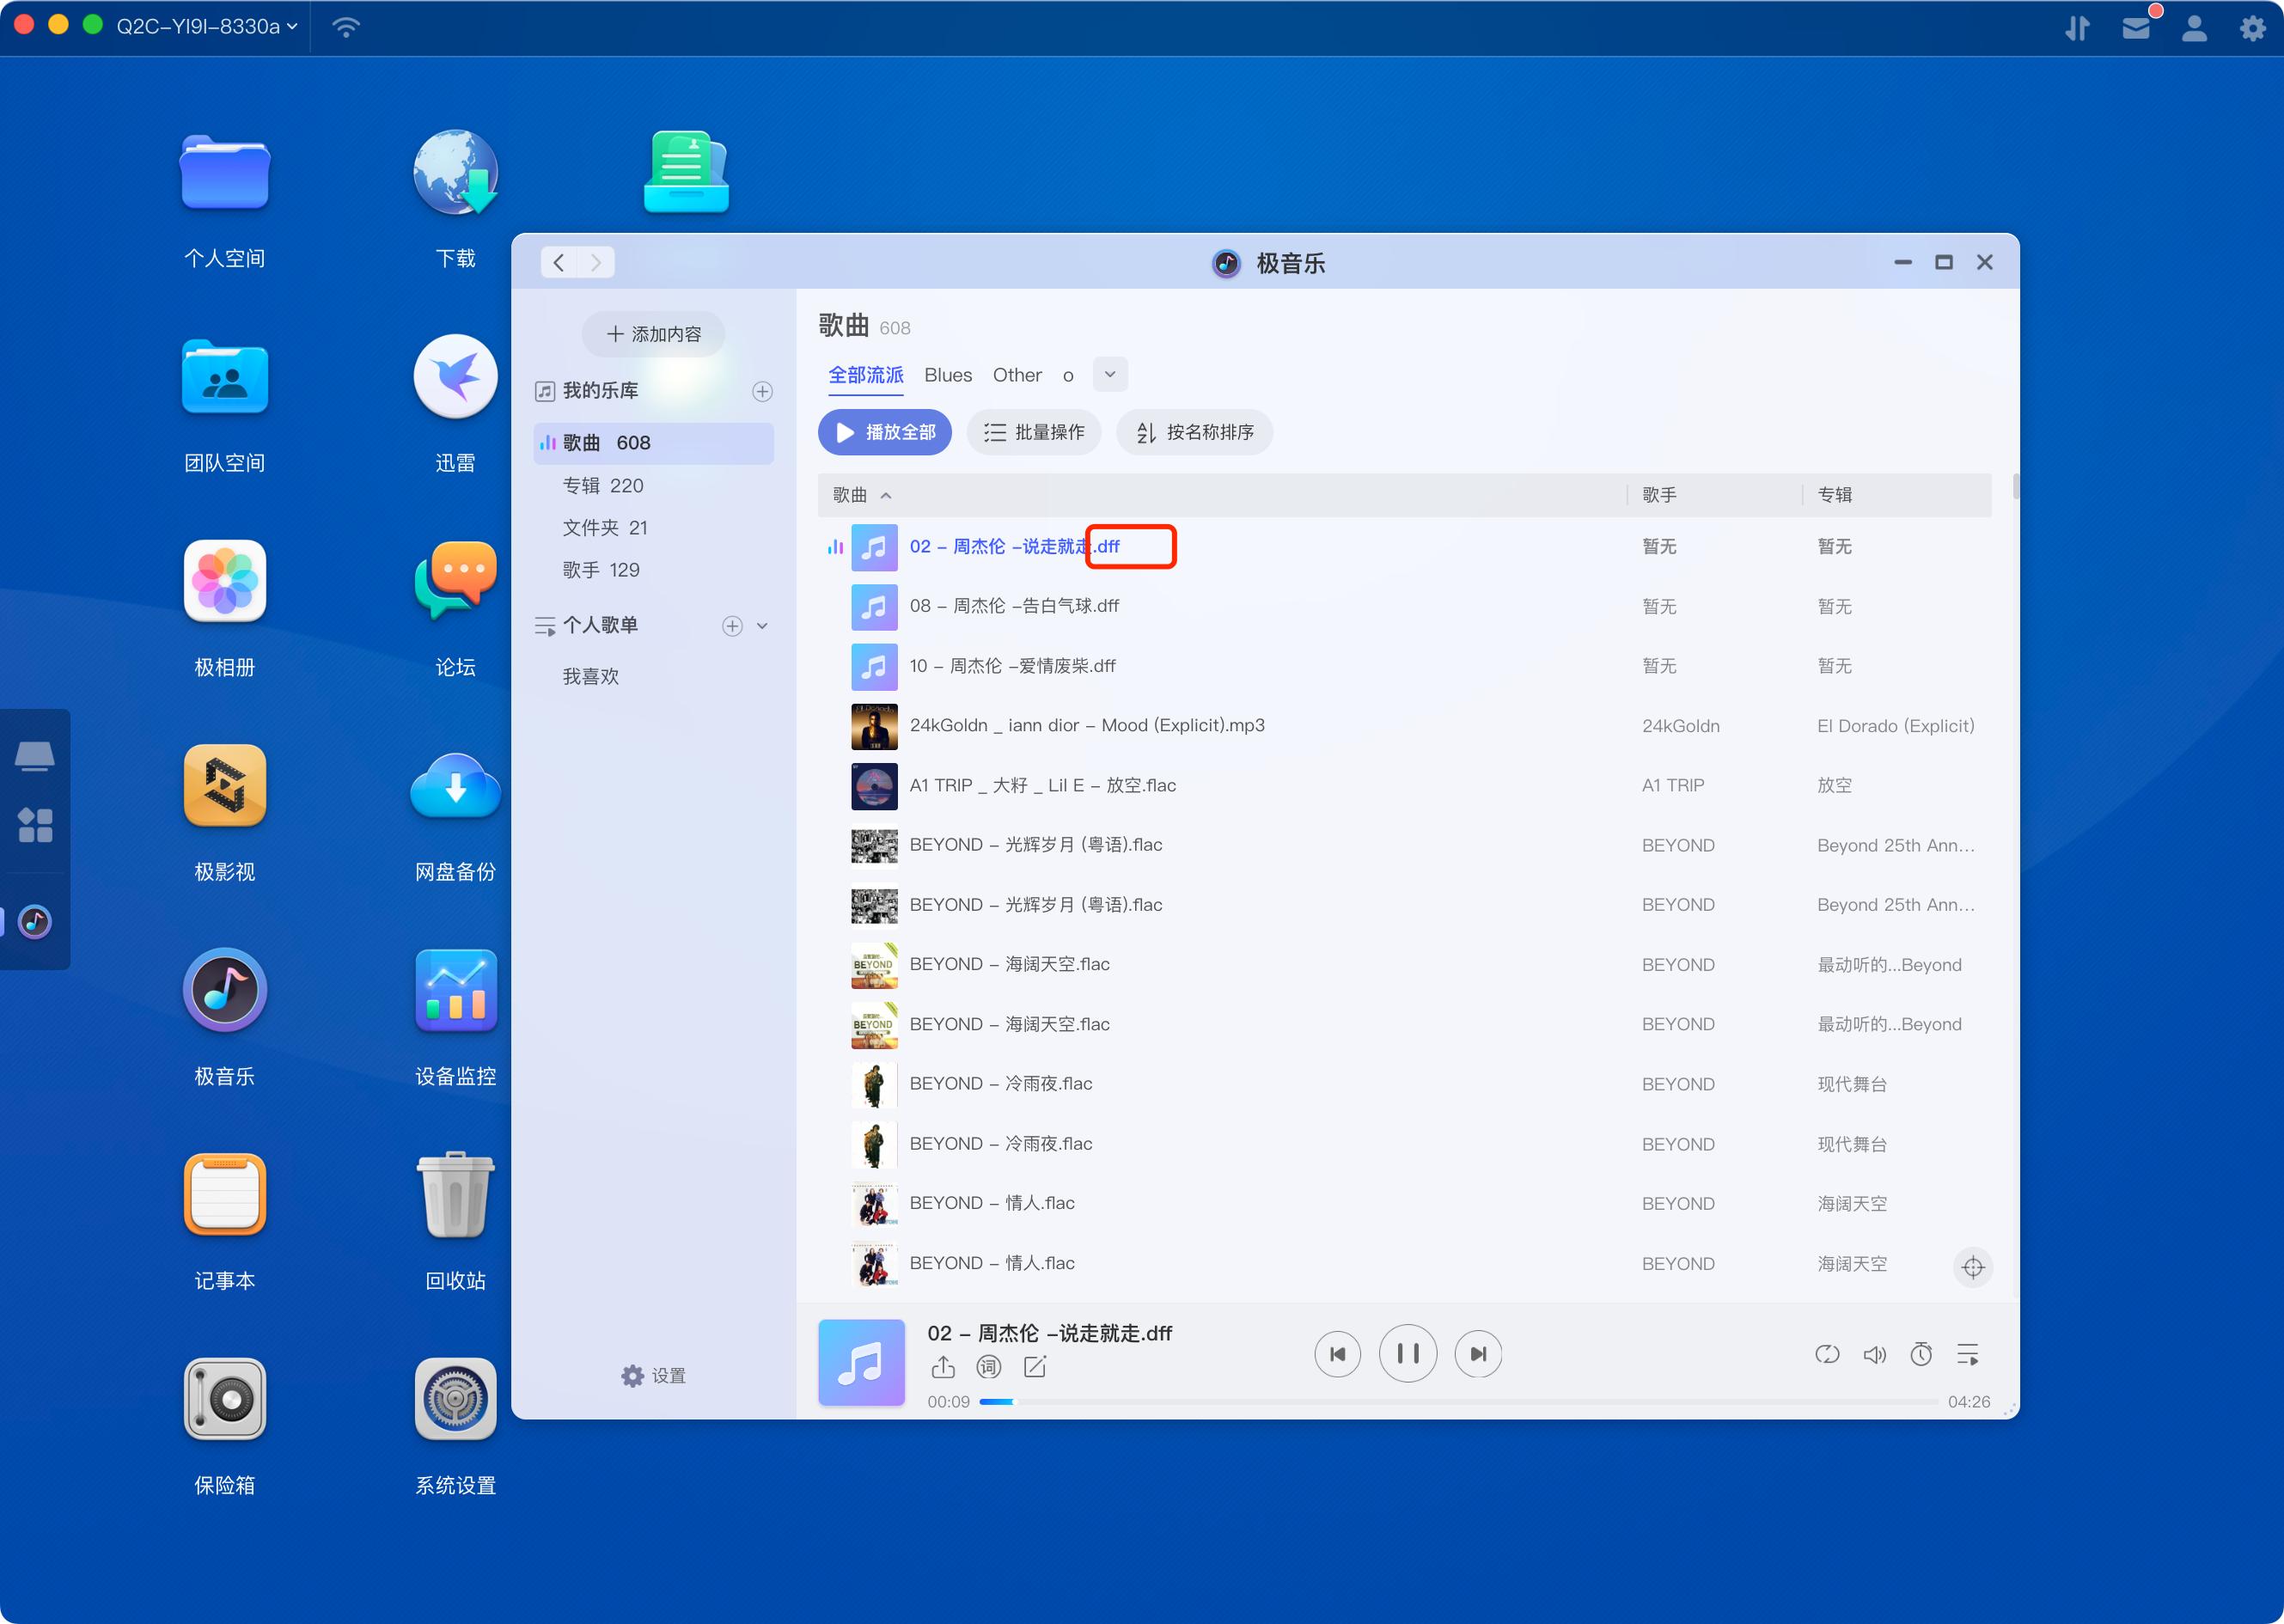This screenshot has height=1624, width=2284.
Task: Edit current song info with pencil icon
Action: 1035,1366
